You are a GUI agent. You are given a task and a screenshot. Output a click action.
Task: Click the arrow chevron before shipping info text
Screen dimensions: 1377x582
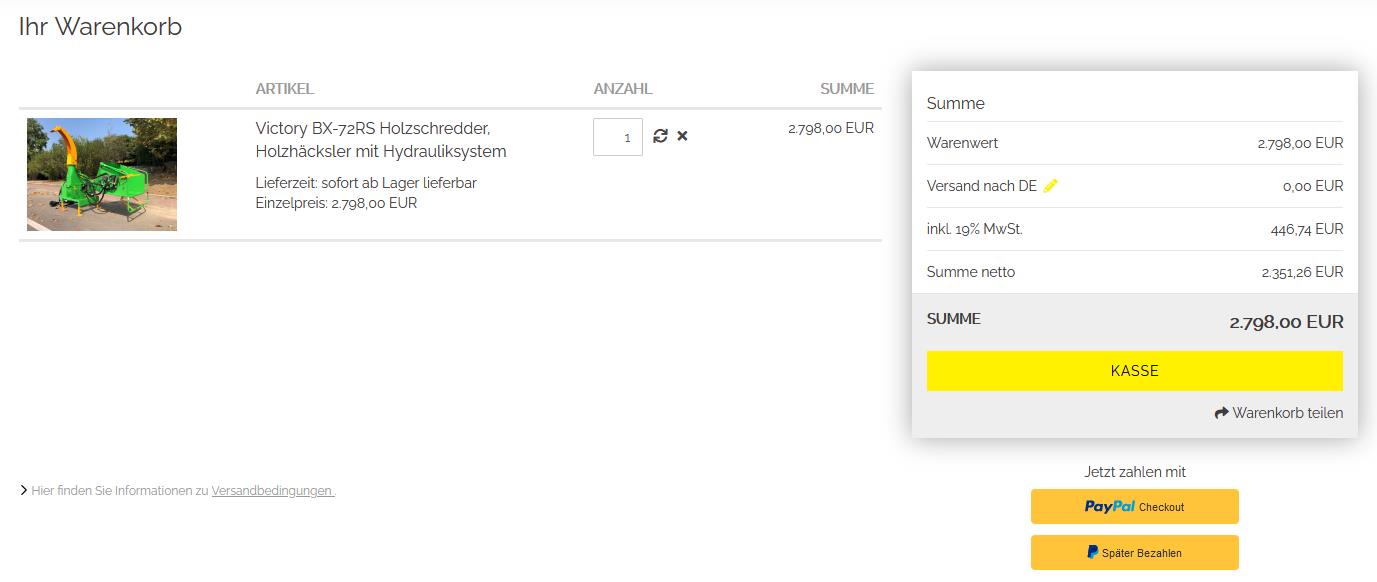point(23,491)
